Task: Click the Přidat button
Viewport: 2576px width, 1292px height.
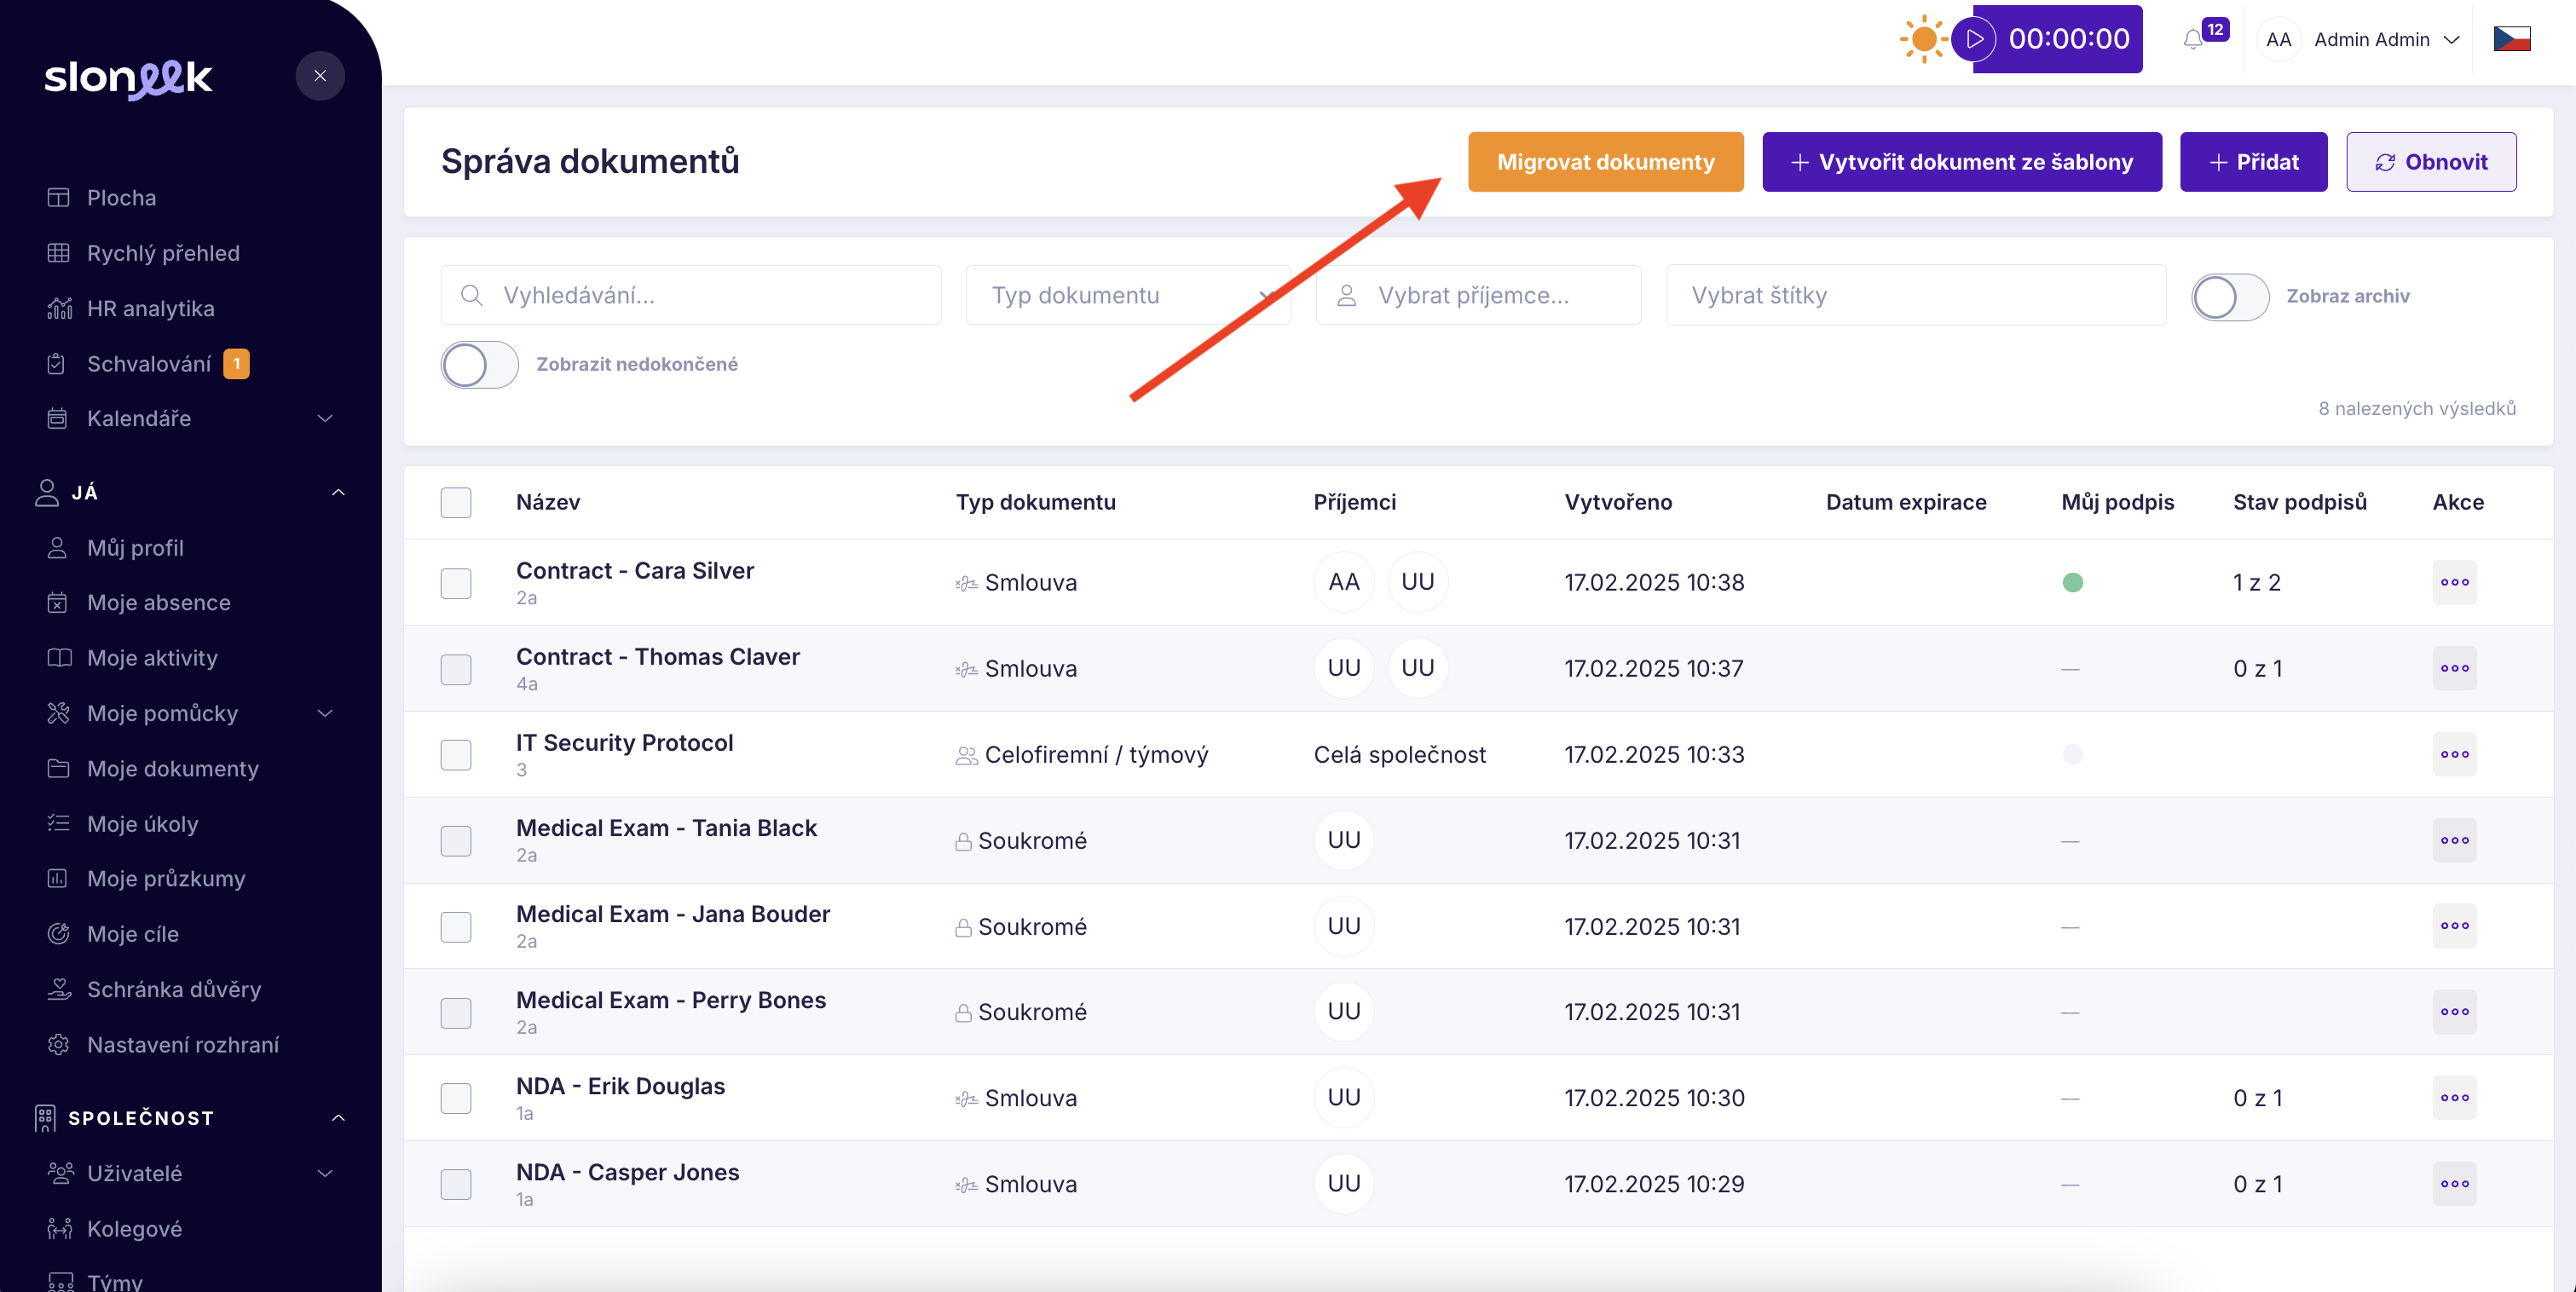Action: tap(2253, 162)
